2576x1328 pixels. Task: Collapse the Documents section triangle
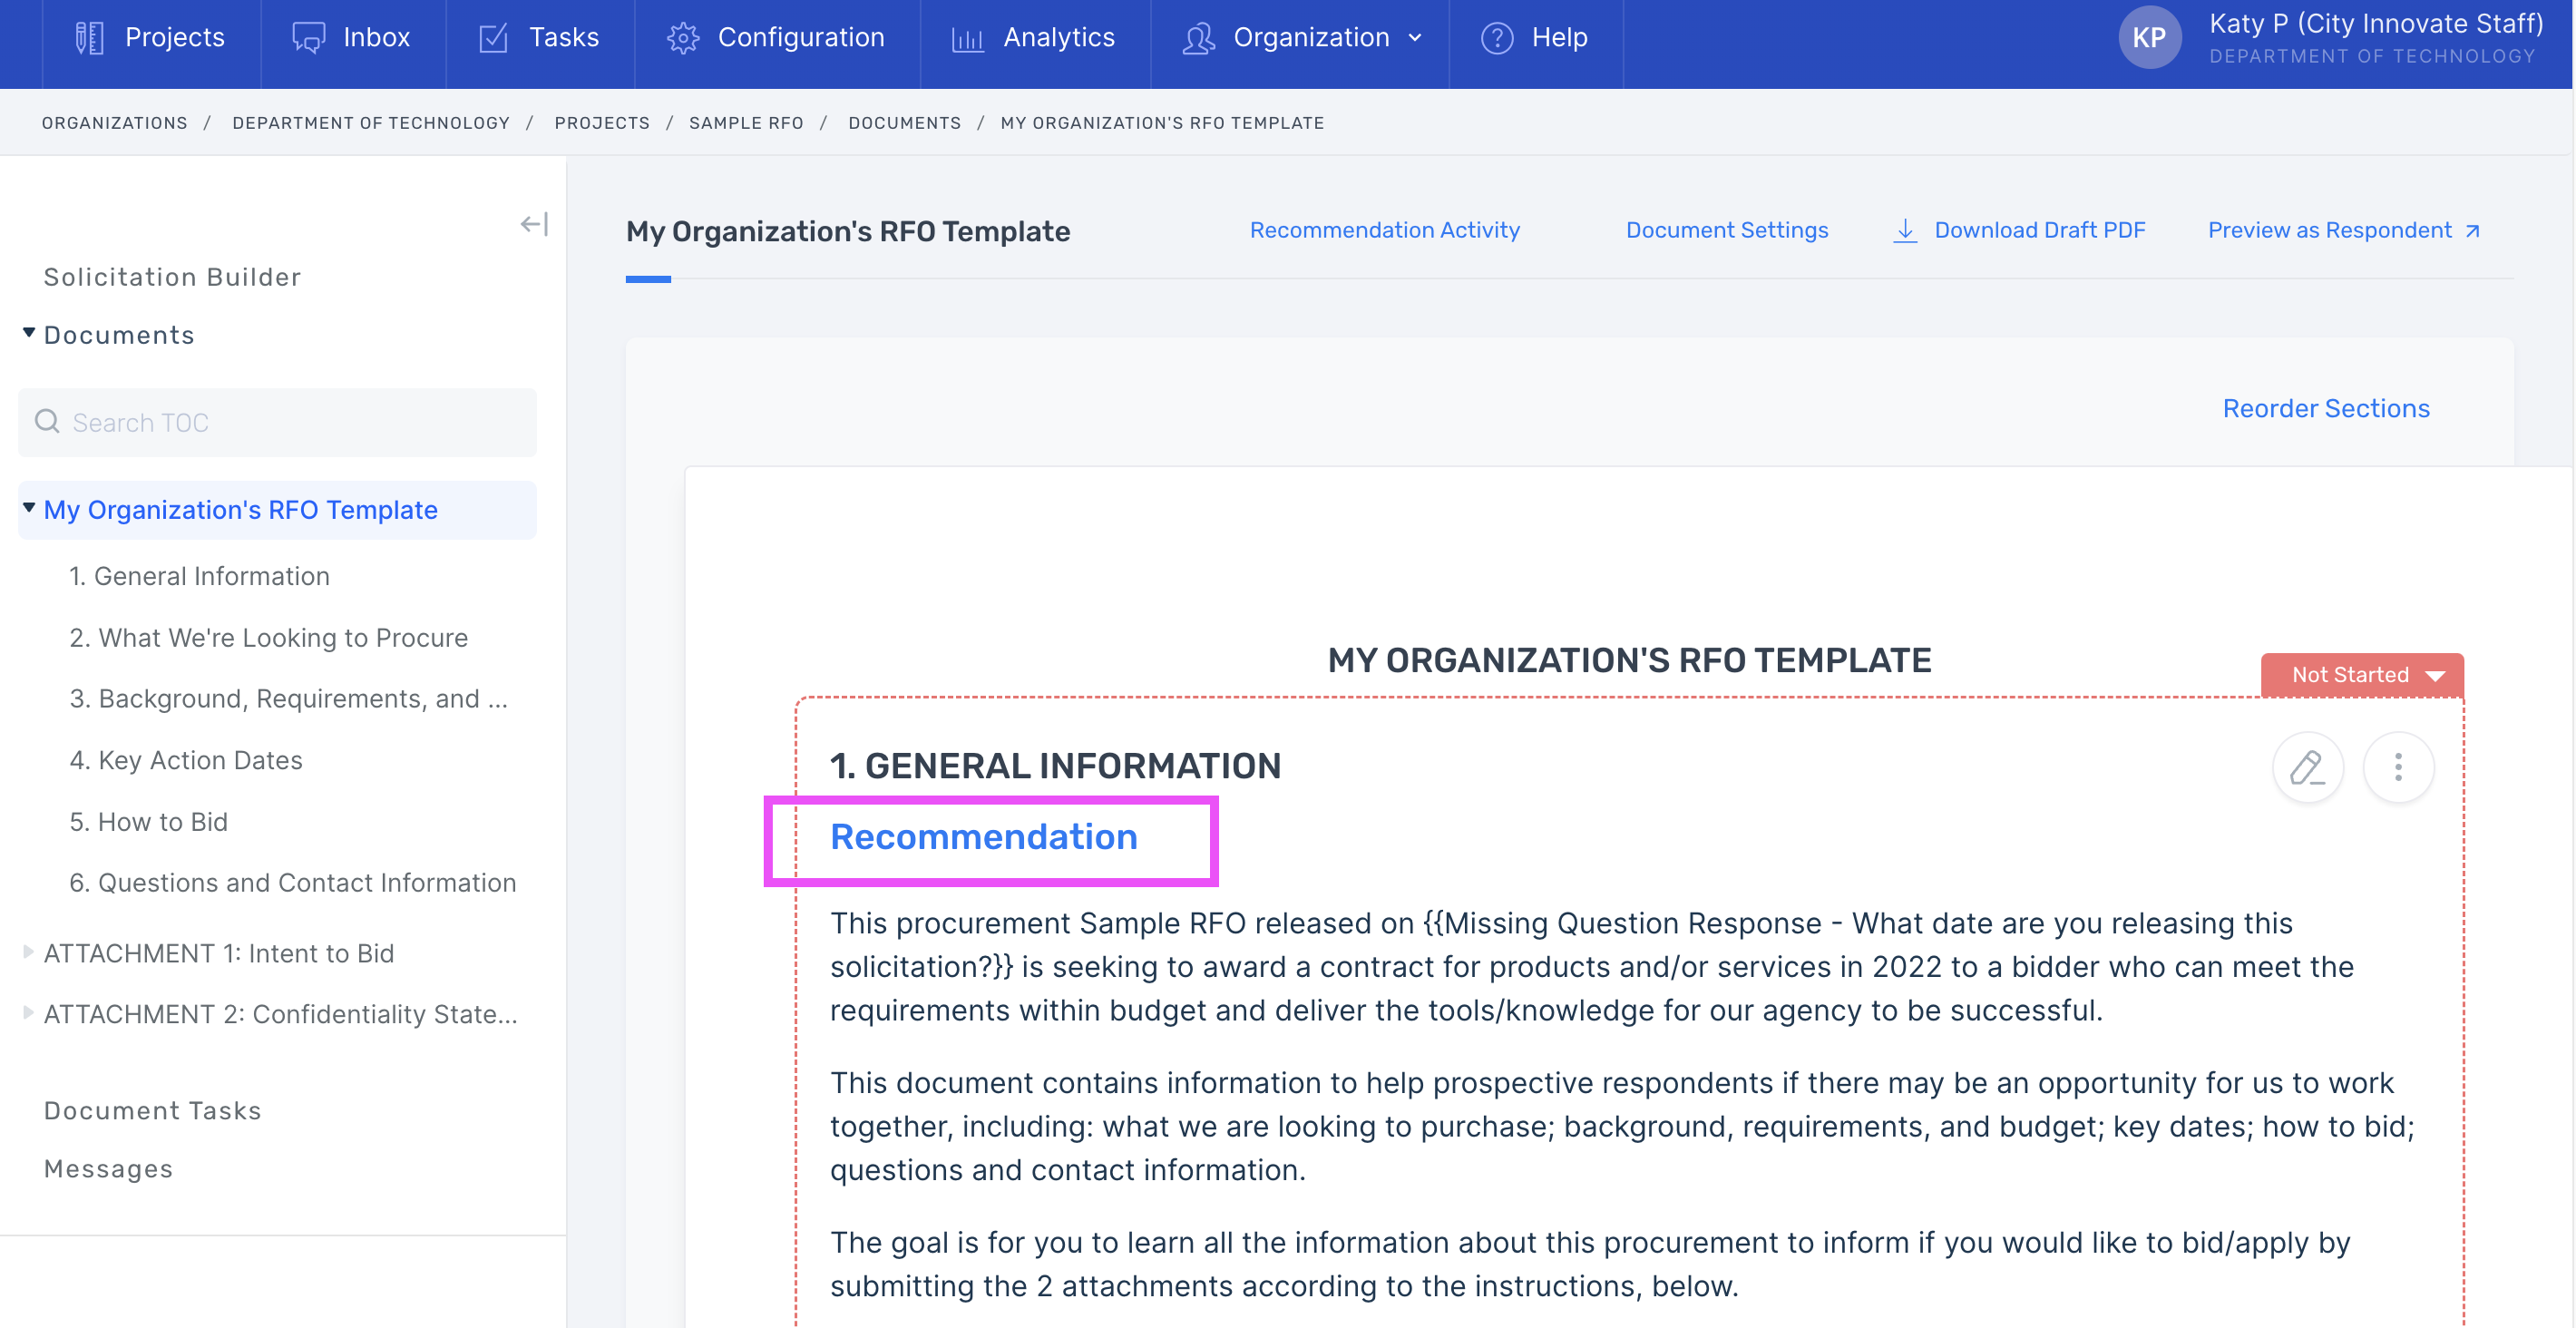click(29, 333)
